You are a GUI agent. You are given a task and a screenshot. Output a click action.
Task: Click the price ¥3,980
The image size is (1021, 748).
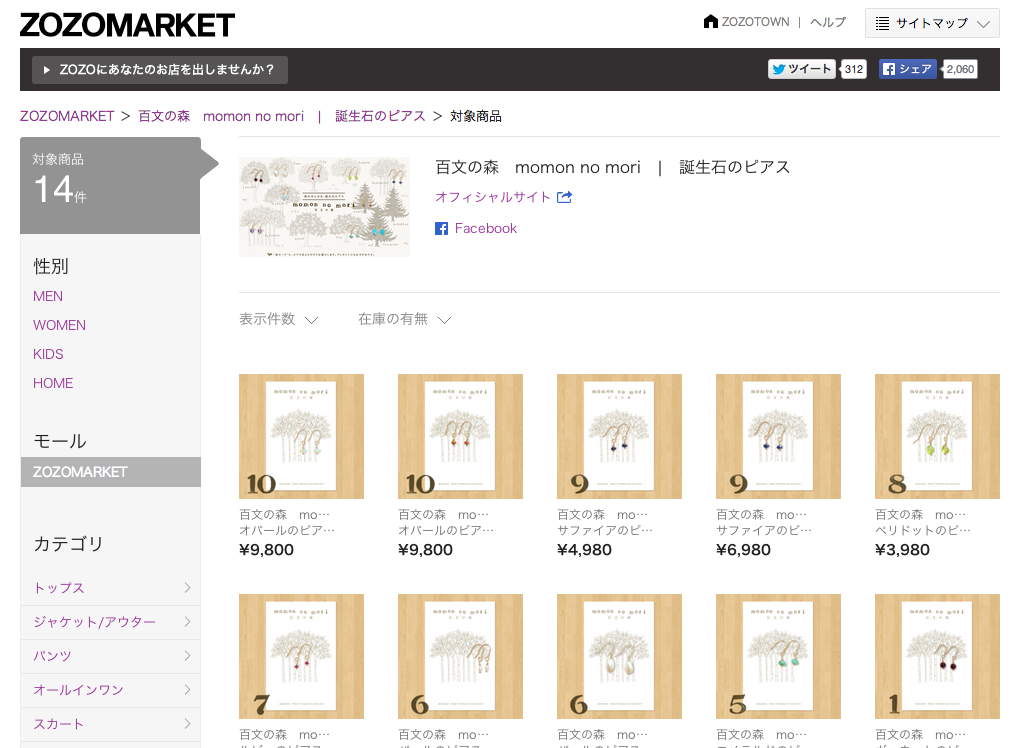pyautogui.click(x=902, y=550)
